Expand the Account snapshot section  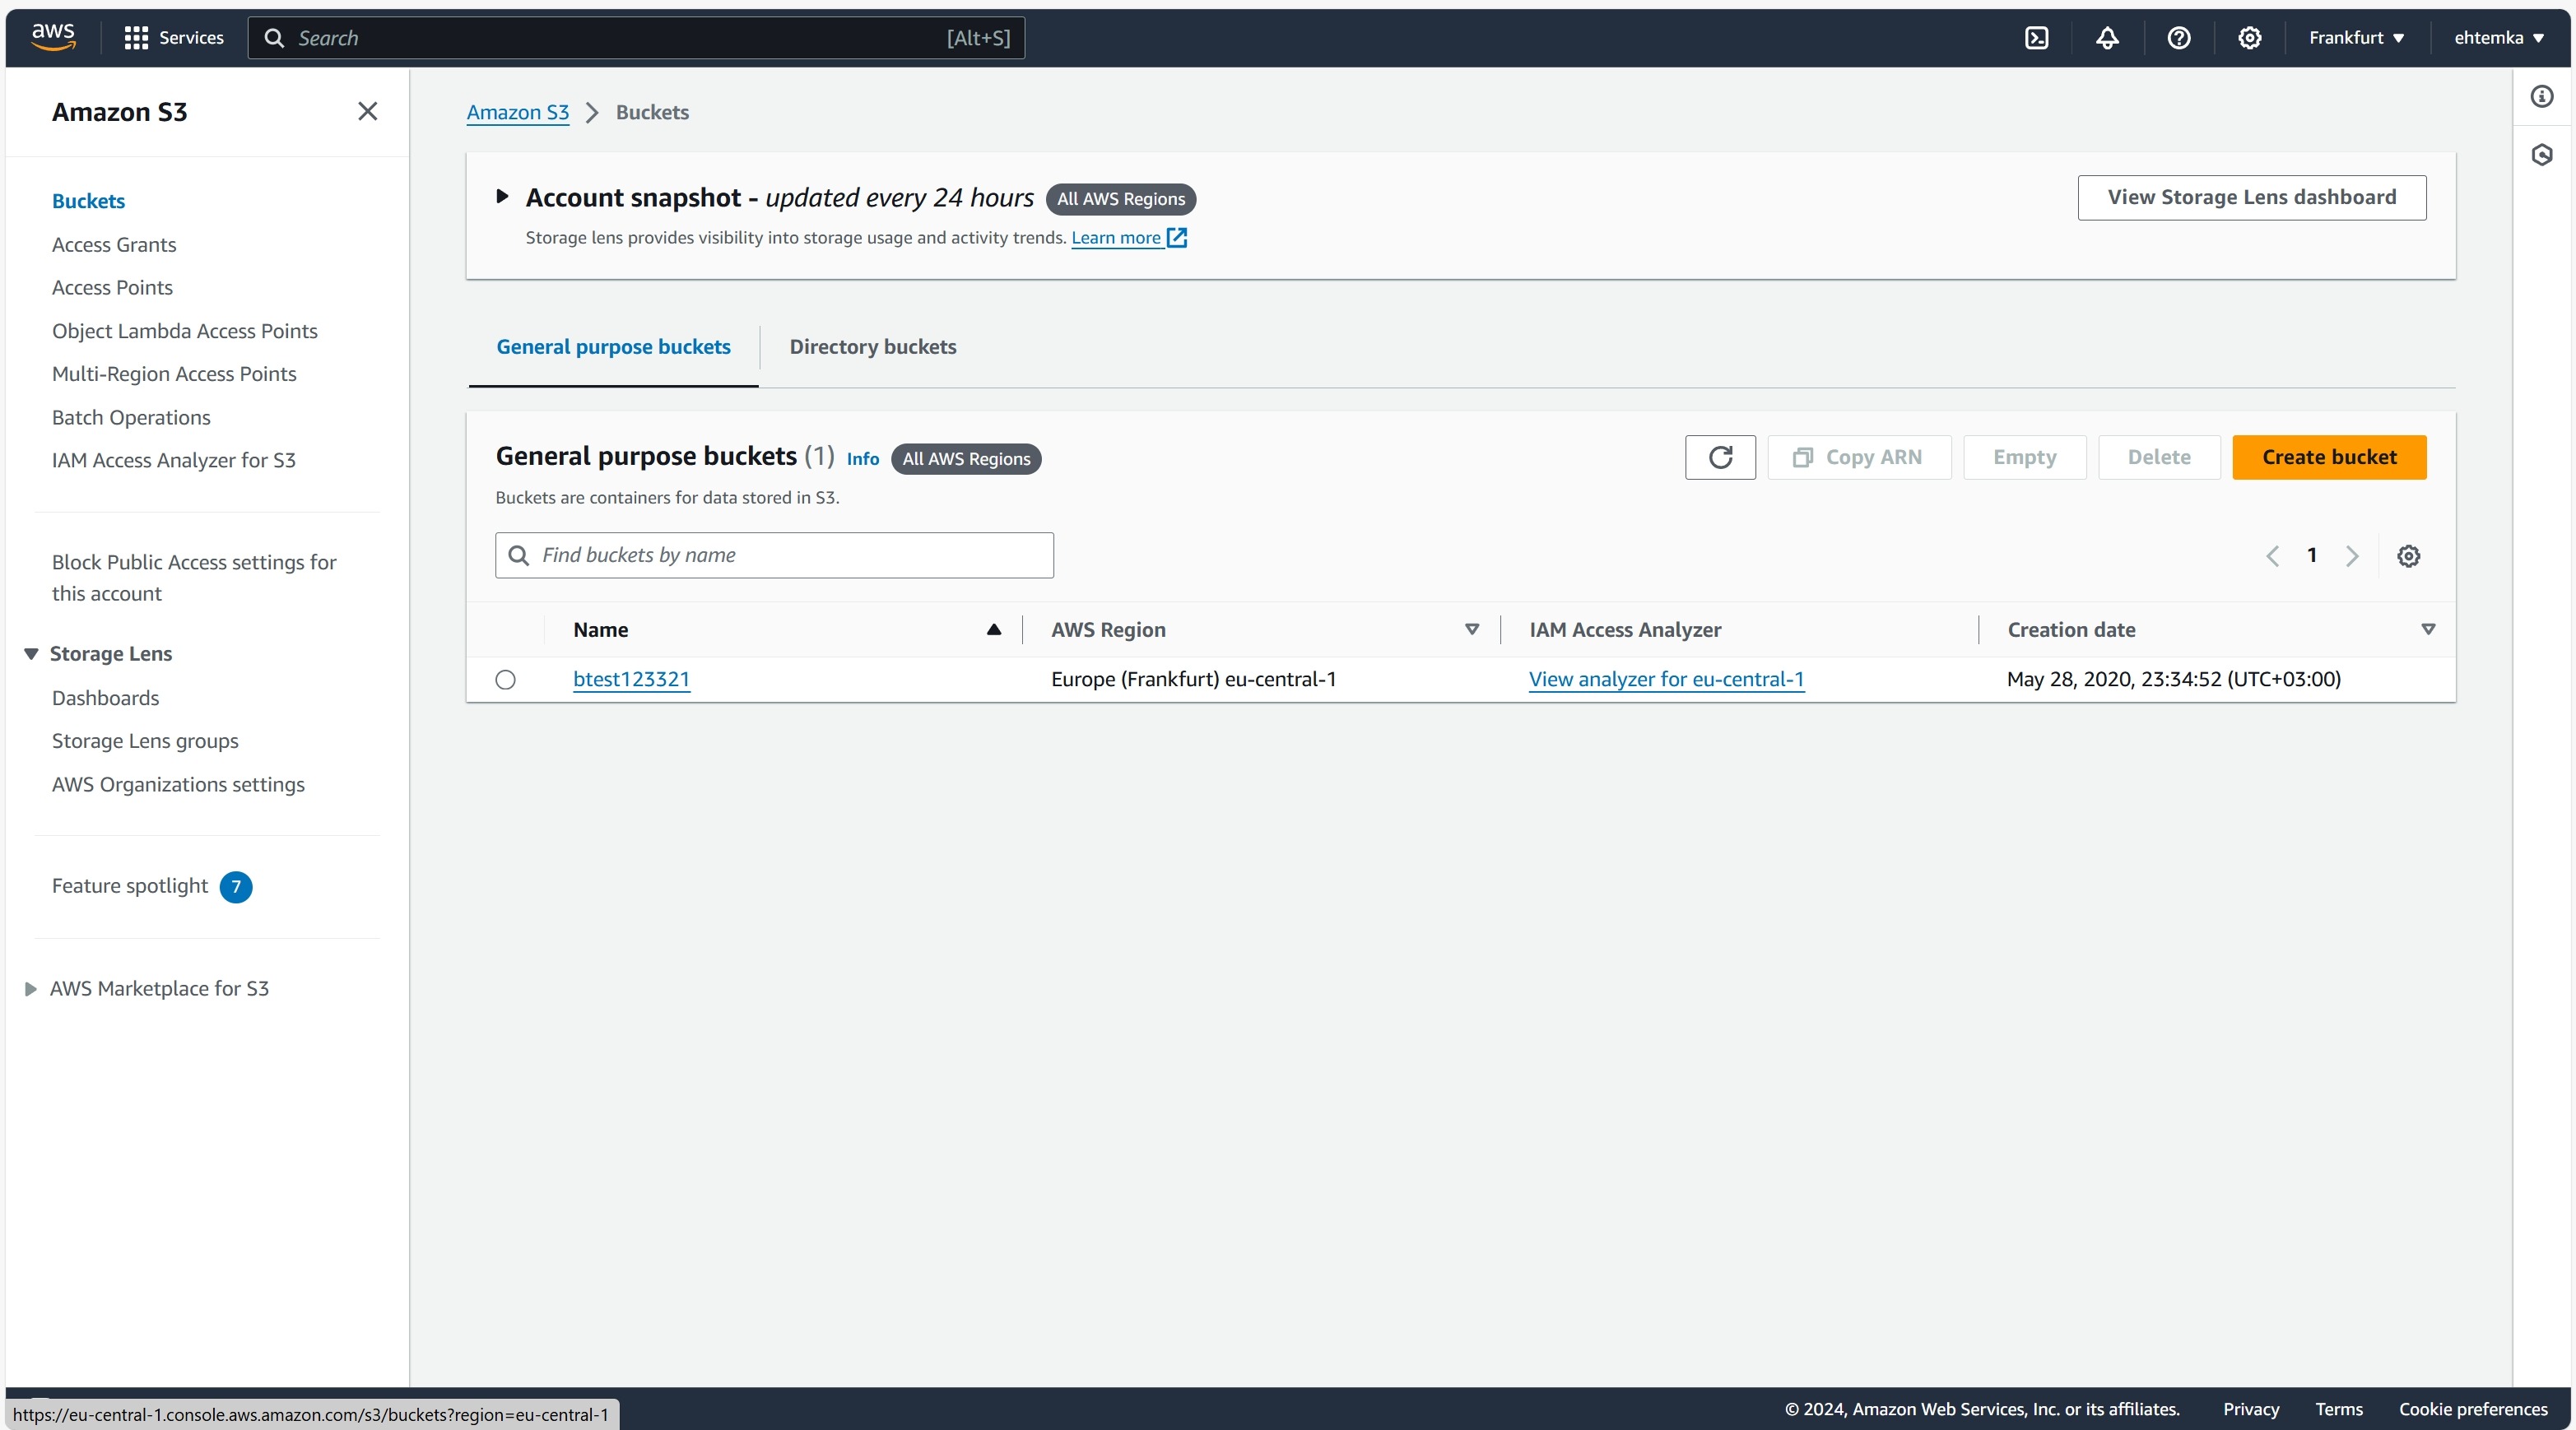(x=502, y=197)
